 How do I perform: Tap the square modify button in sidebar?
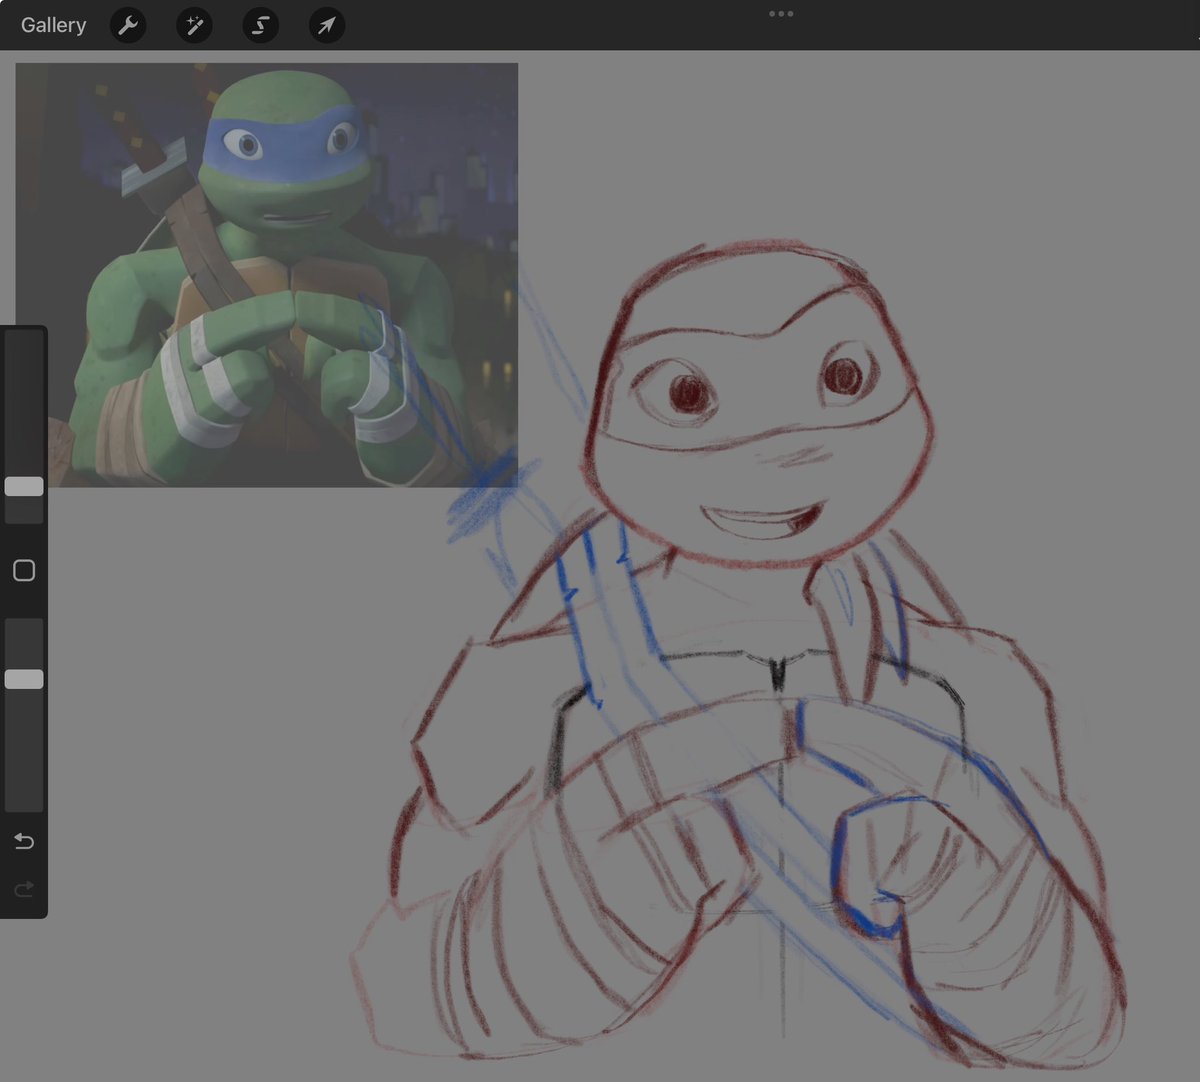[x=24, y=570]
